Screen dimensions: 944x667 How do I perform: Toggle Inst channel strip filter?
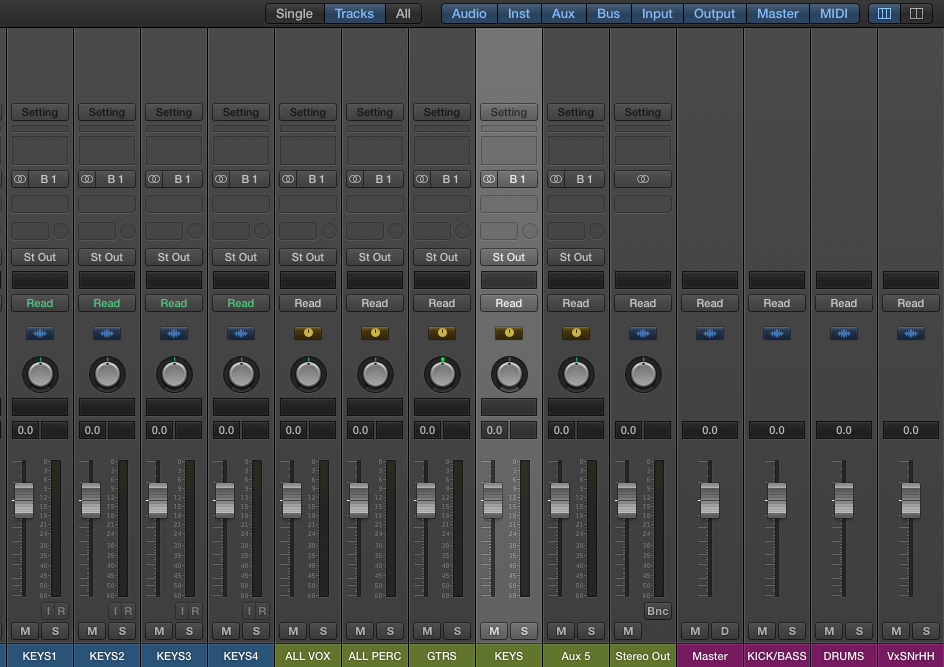(x=519, y=13)
